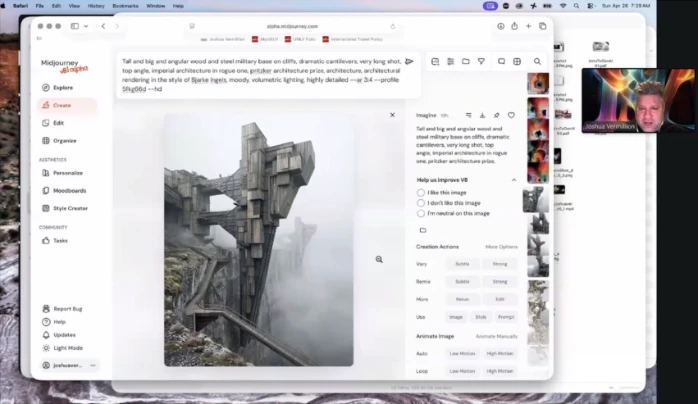The width and height of the screenshot is (698, 404).
Task: Click the Safari address bar alpha.midjourney.com
Action: [292, 26]
